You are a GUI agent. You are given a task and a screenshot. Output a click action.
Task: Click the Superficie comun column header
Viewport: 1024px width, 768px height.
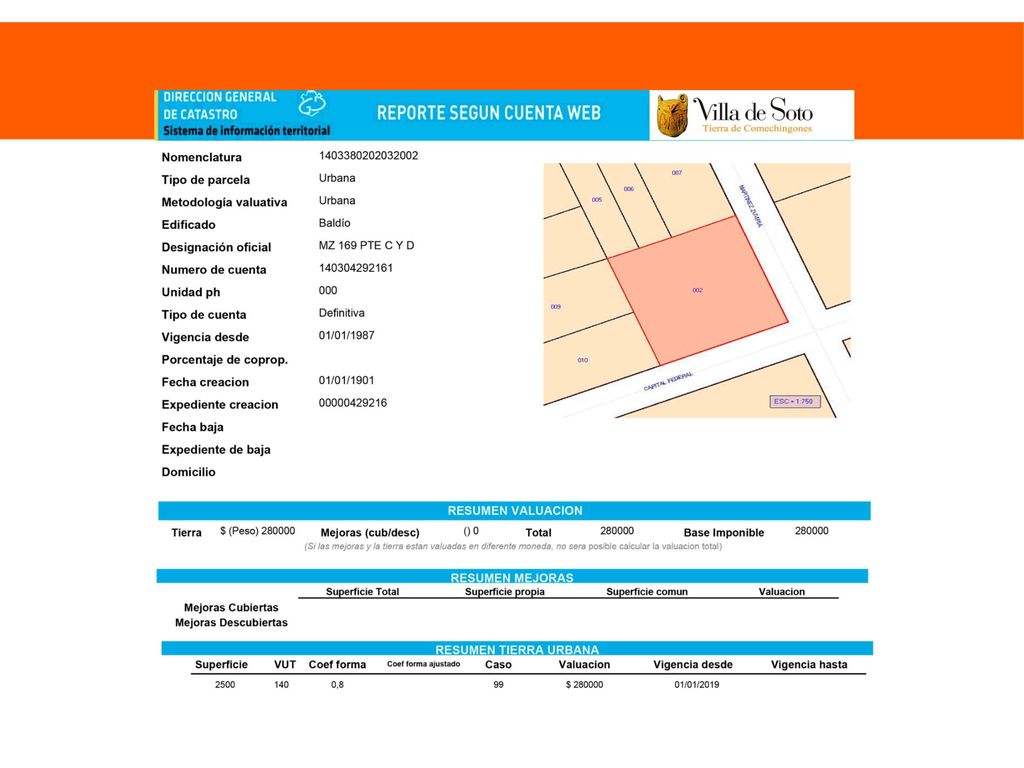click(647, 592)
